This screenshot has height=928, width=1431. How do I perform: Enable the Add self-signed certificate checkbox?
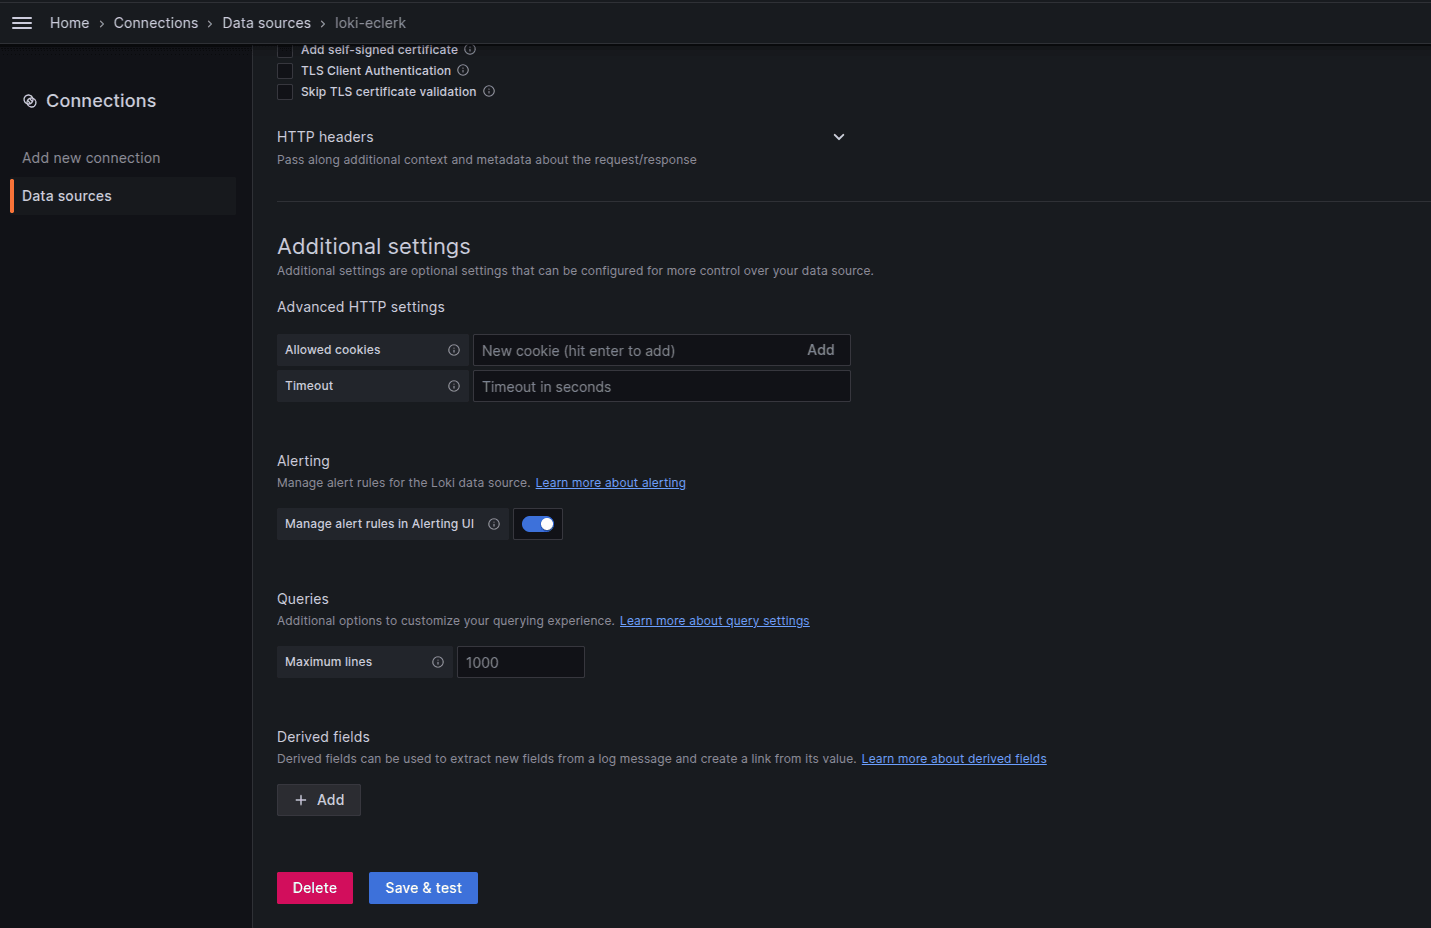pos(285,49)
